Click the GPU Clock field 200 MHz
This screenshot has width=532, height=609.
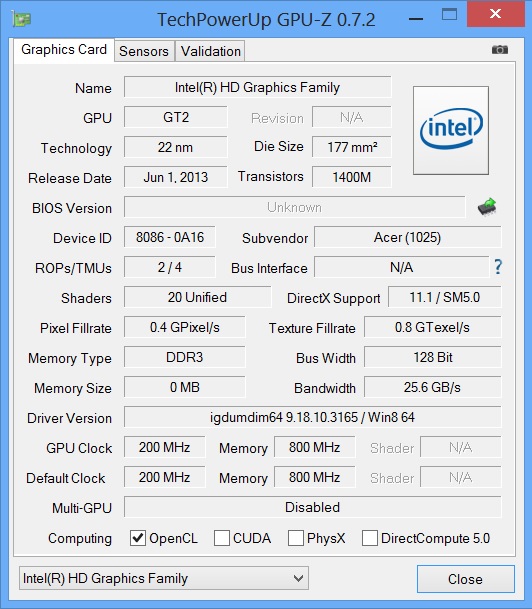click(165, 447)
